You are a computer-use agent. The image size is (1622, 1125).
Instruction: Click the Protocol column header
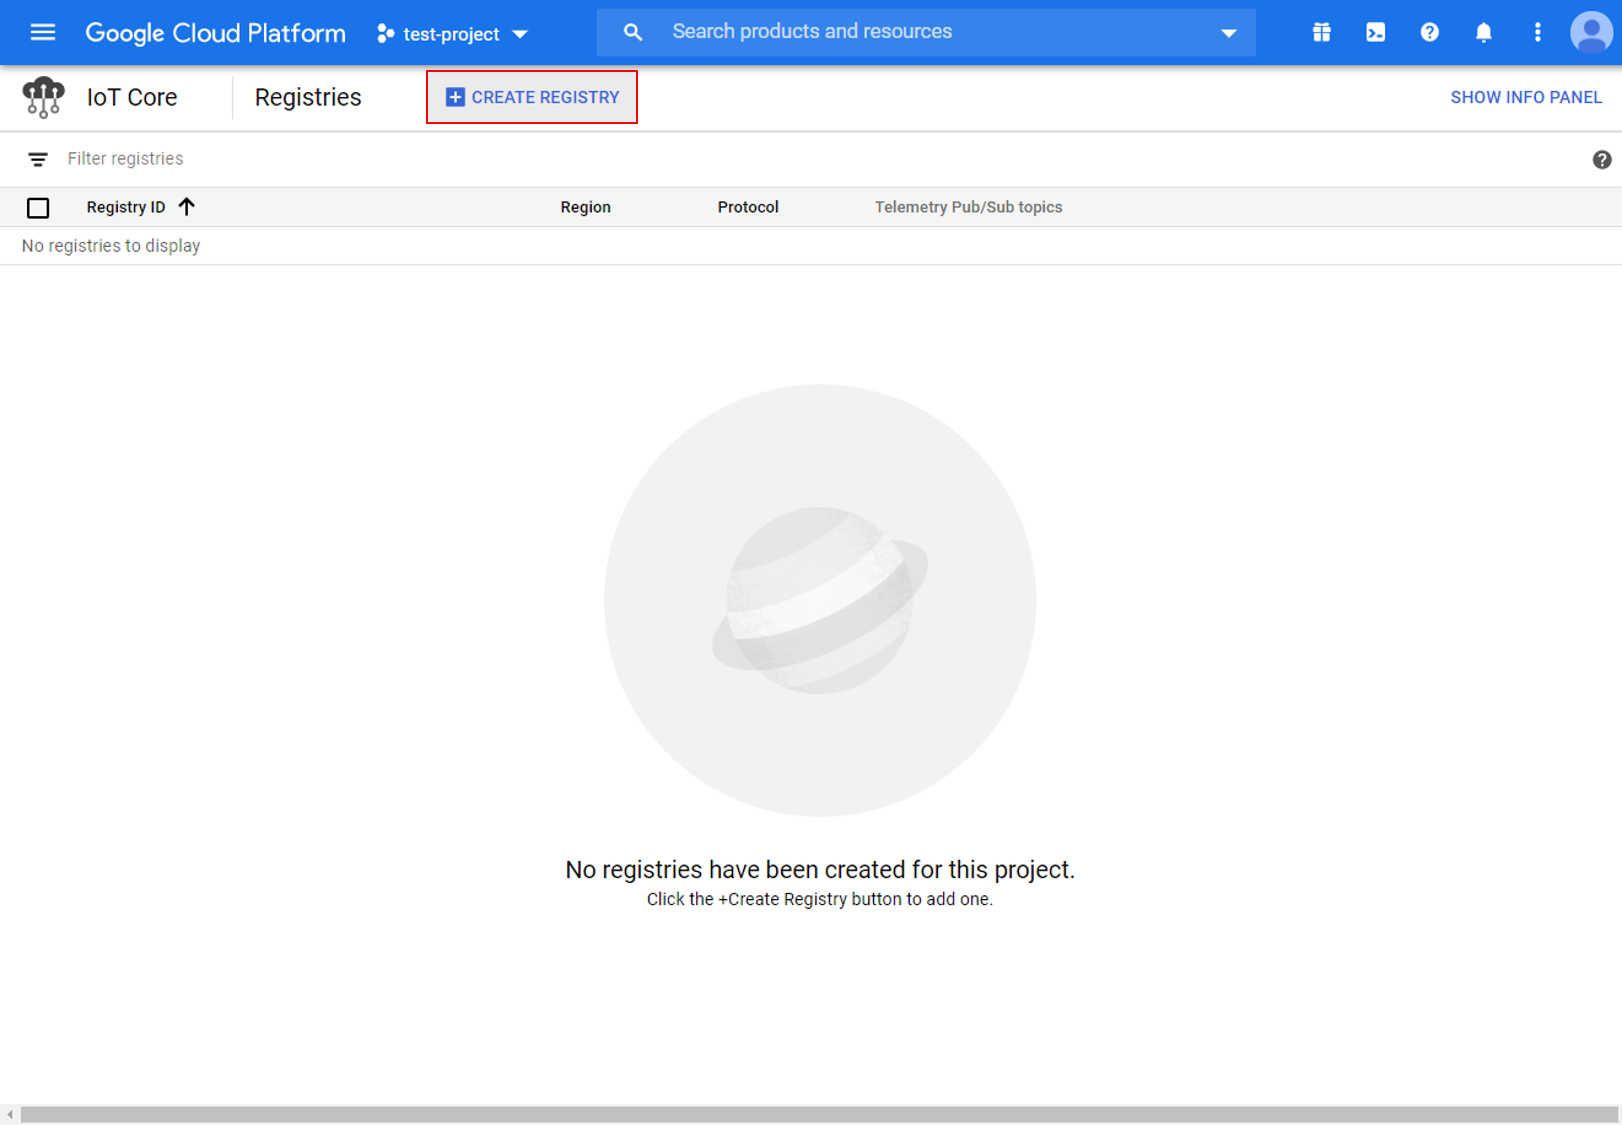click(748, 207)
